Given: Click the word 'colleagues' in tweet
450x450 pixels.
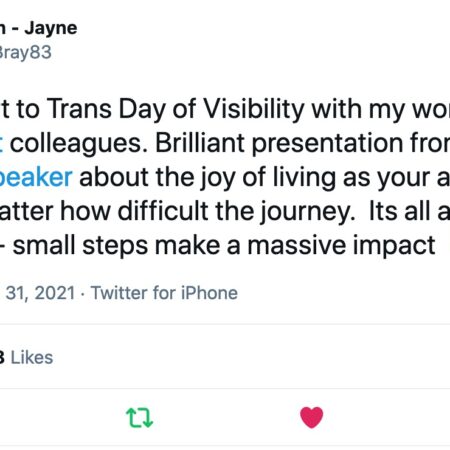Looking at the screenshot, I should (79, 144).
